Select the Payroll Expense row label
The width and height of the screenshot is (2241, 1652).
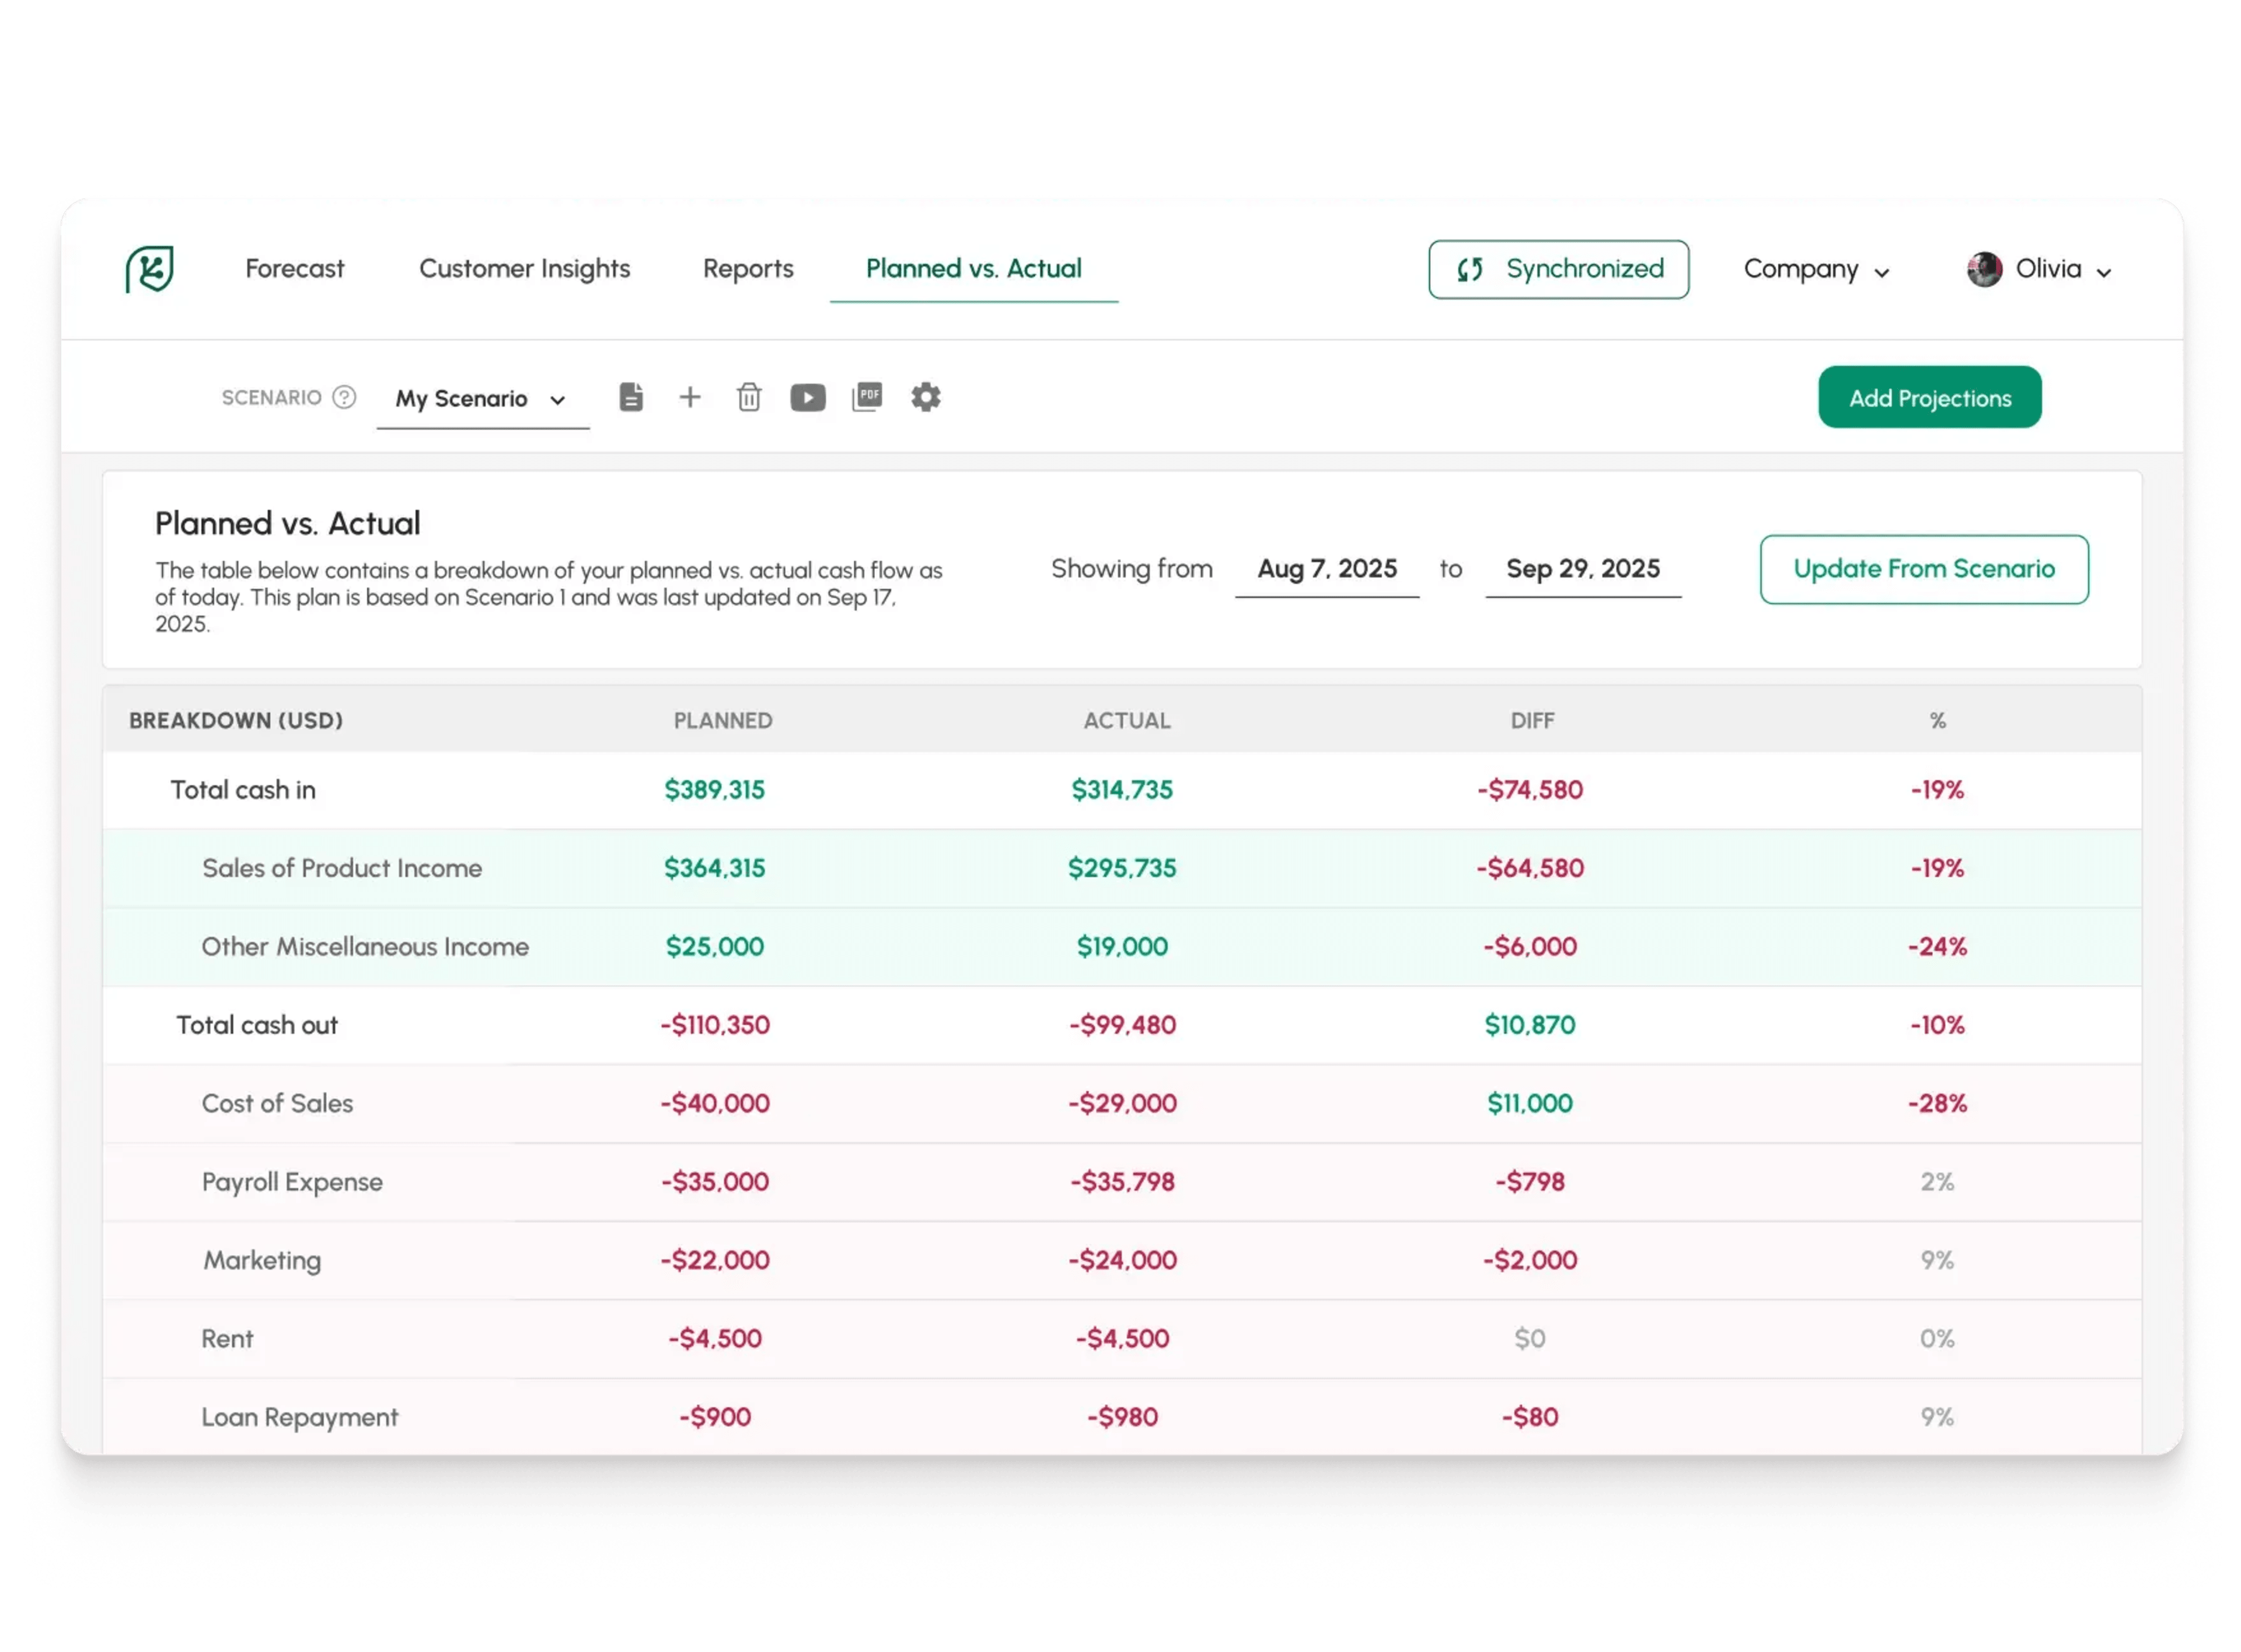pos(292,1182)
